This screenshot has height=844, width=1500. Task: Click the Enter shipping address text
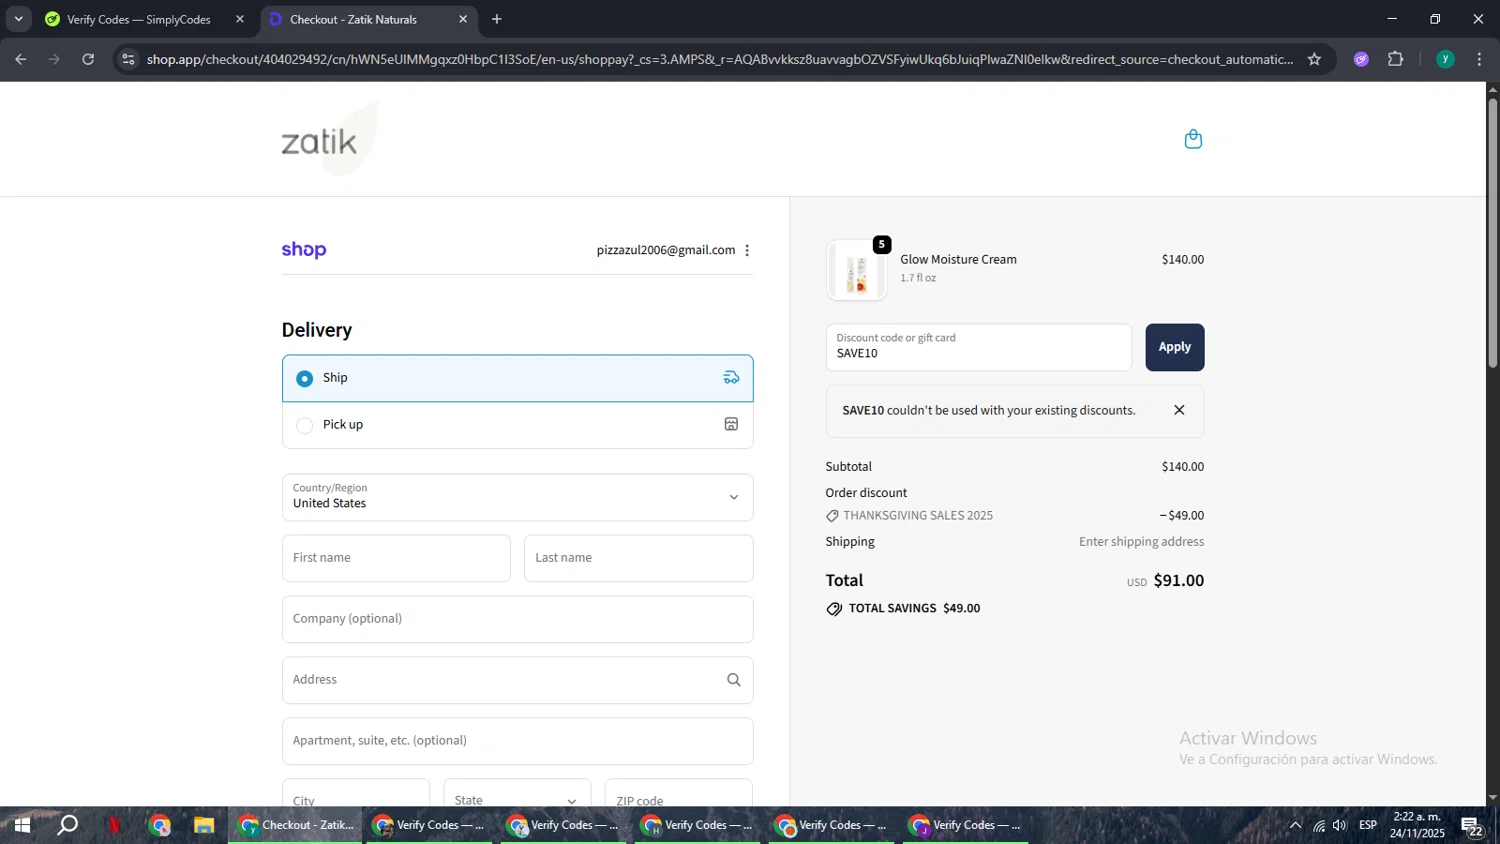1141,542
